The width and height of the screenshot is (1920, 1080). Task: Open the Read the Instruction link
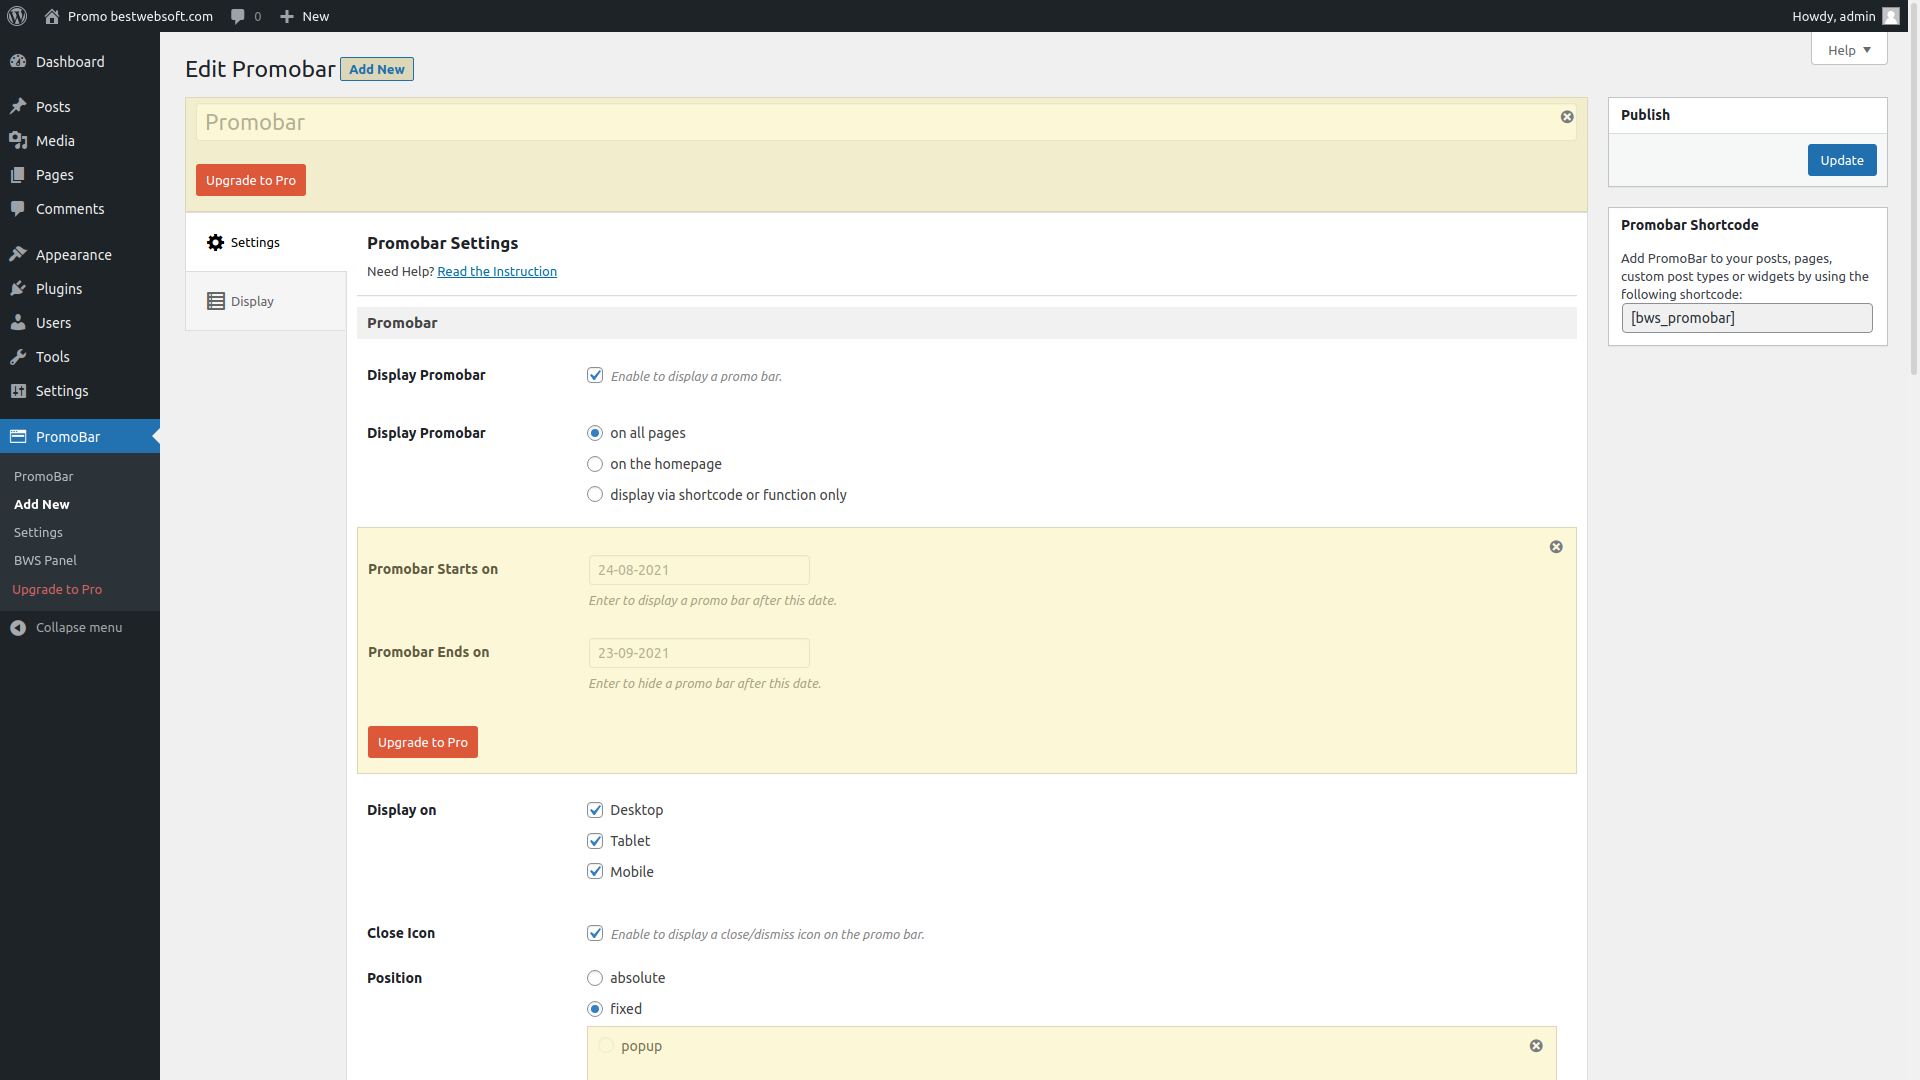pos(497,272)
